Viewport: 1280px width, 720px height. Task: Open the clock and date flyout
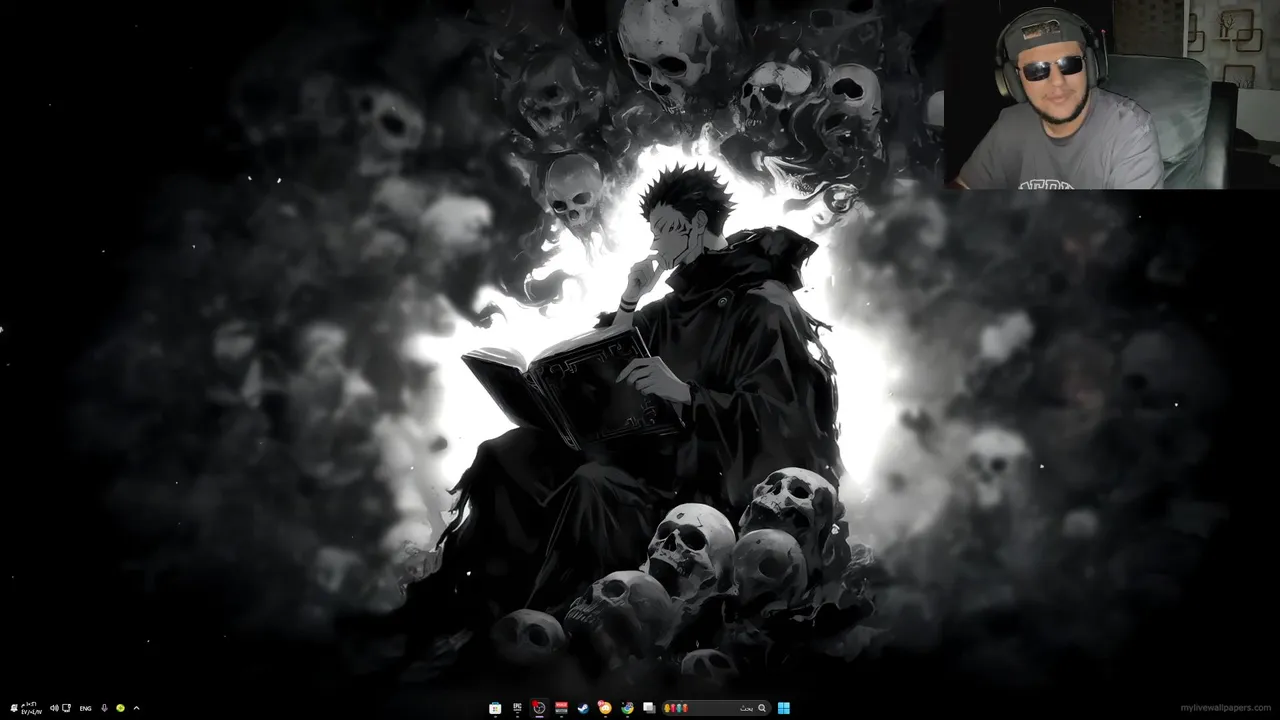click(x=31, y=708)
